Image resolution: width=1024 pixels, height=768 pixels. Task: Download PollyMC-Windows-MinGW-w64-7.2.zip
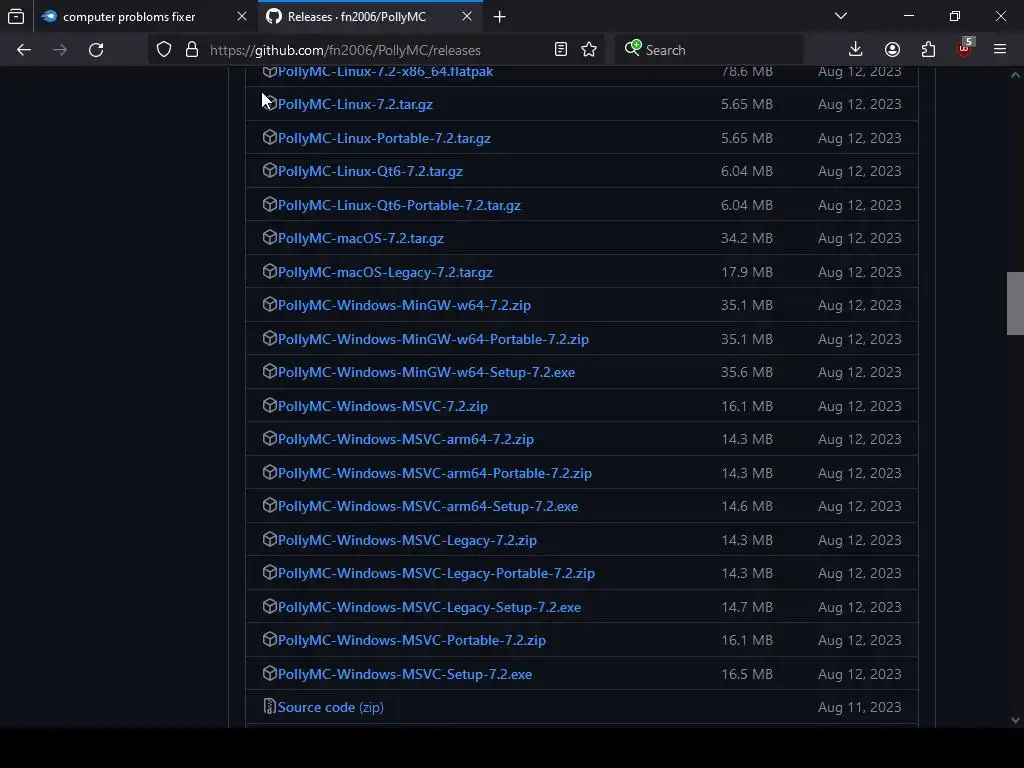coord(404,305)
